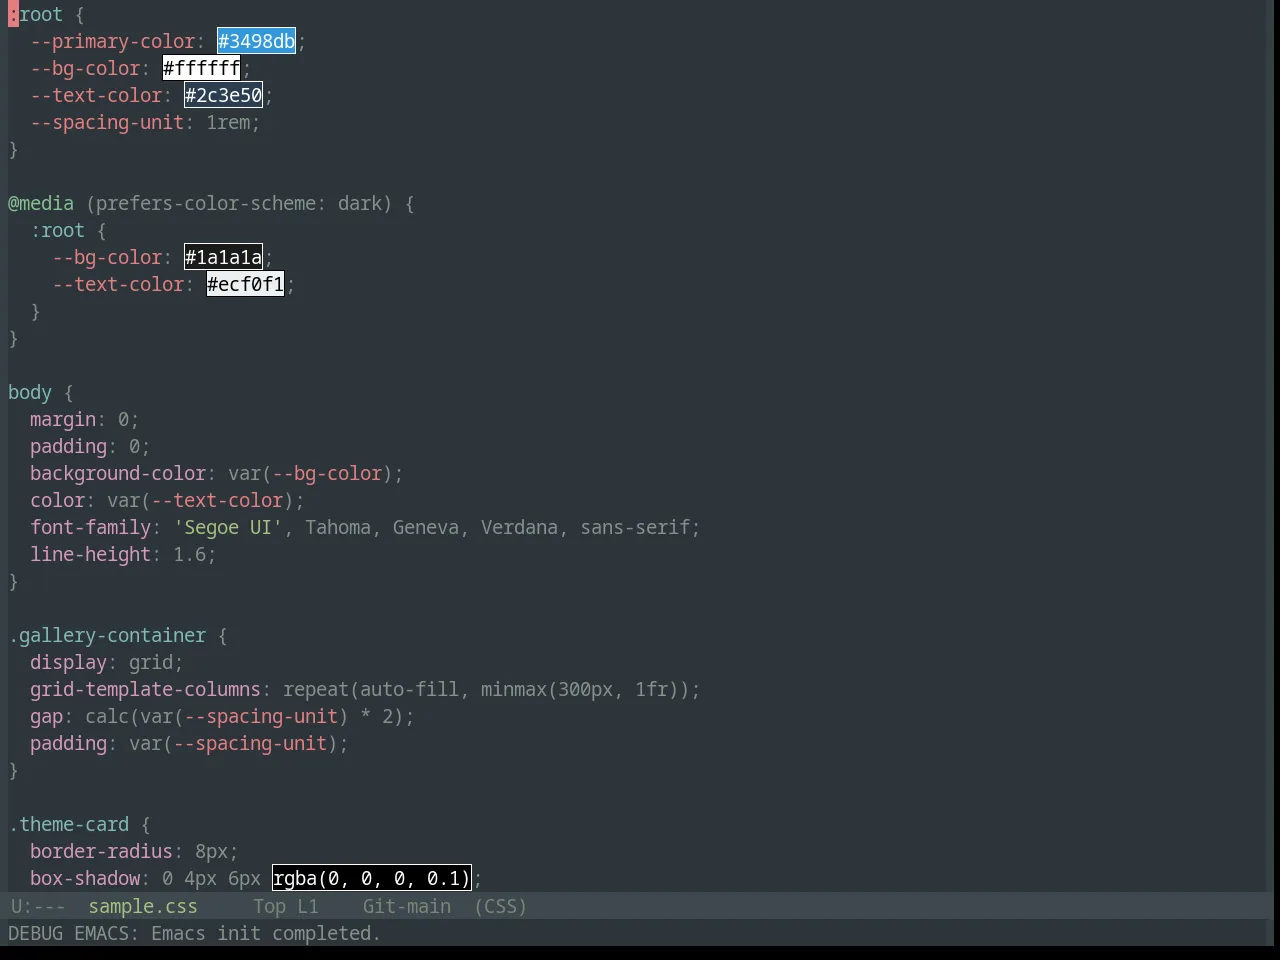Click repeat(auto-fill text
Viewport: 1280px width, 960px height.
371,689
